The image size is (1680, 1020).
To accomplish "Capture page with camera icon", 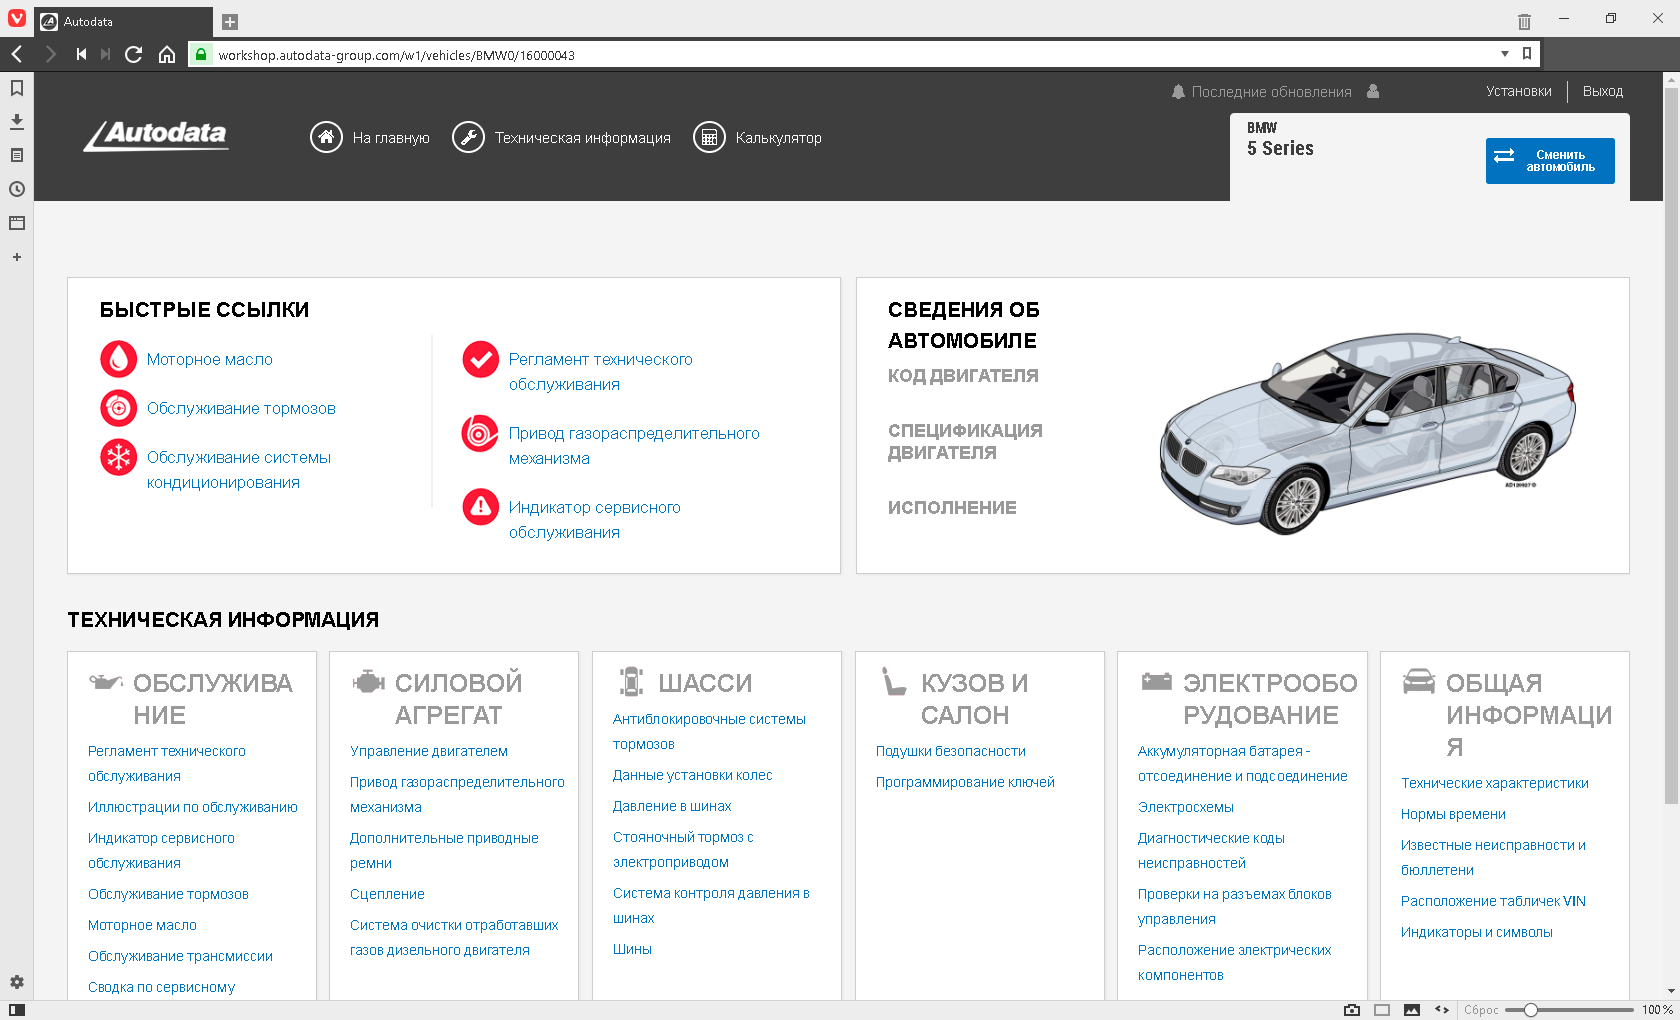I will coord(1352,1010).
